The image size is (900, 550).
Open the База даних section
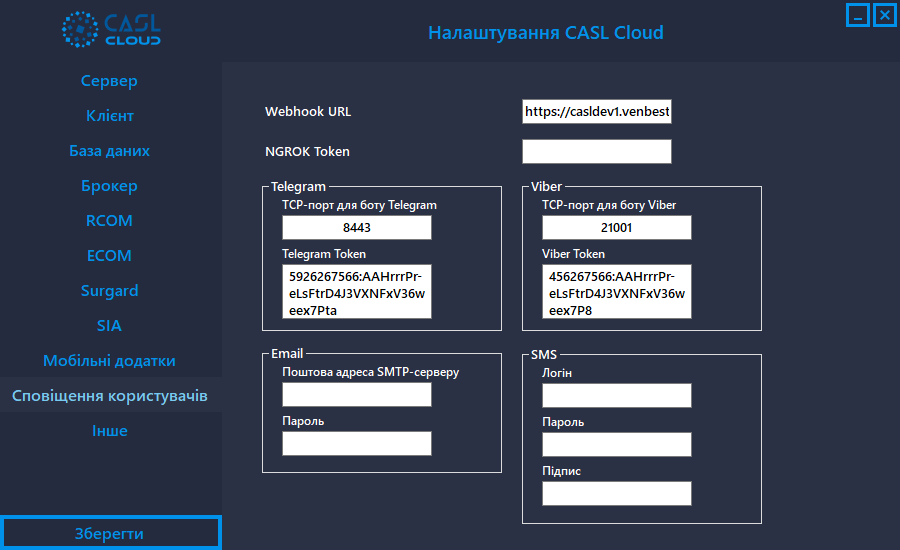tap(109, 150)
